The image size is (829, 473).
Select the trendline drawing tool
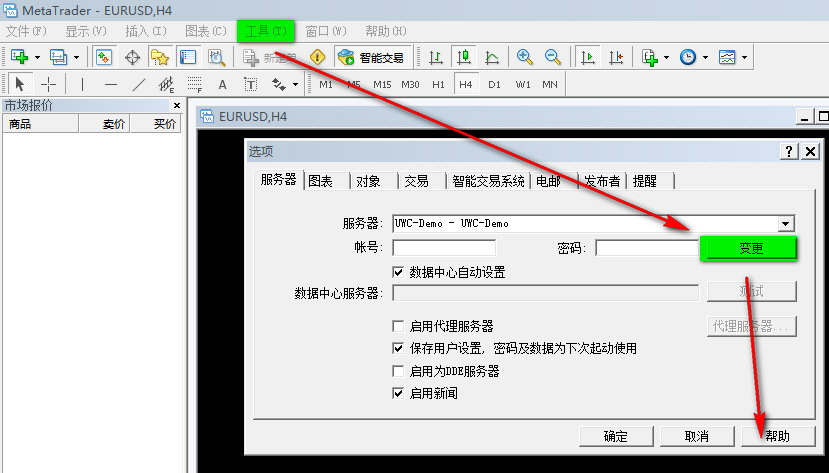coord(139,85)
